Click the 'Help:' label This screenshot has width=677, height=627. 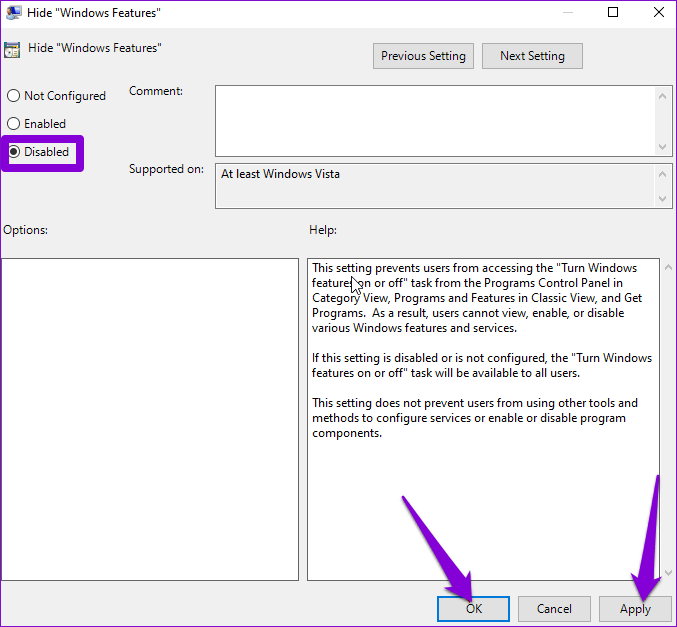tap(323, 230)
